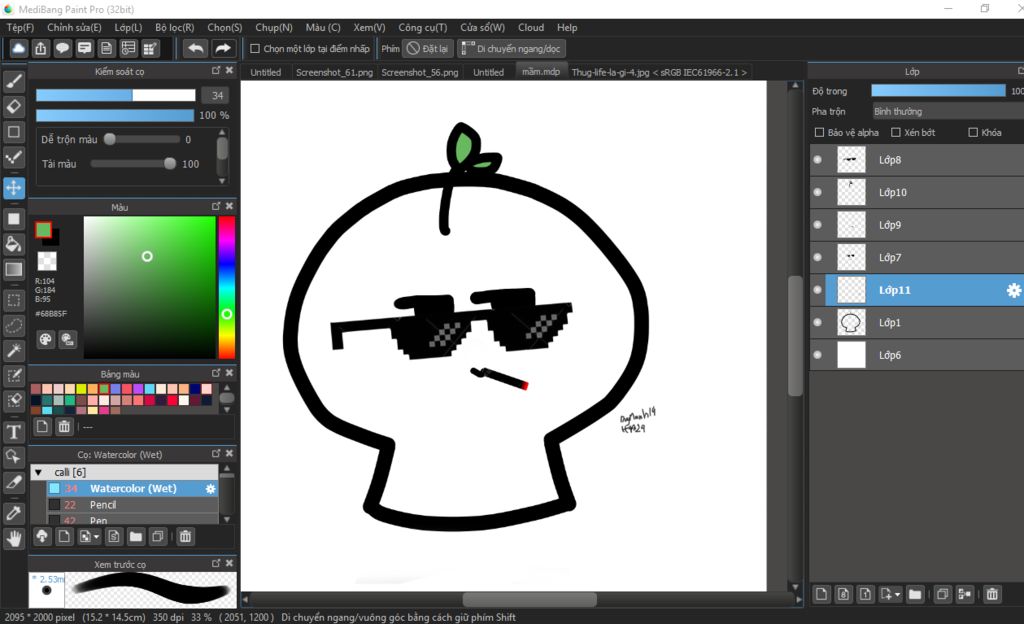This screenshot has width=1024, height=624.
Task: Open the color palette wheel icon
Action: click(x=45, y=339)
